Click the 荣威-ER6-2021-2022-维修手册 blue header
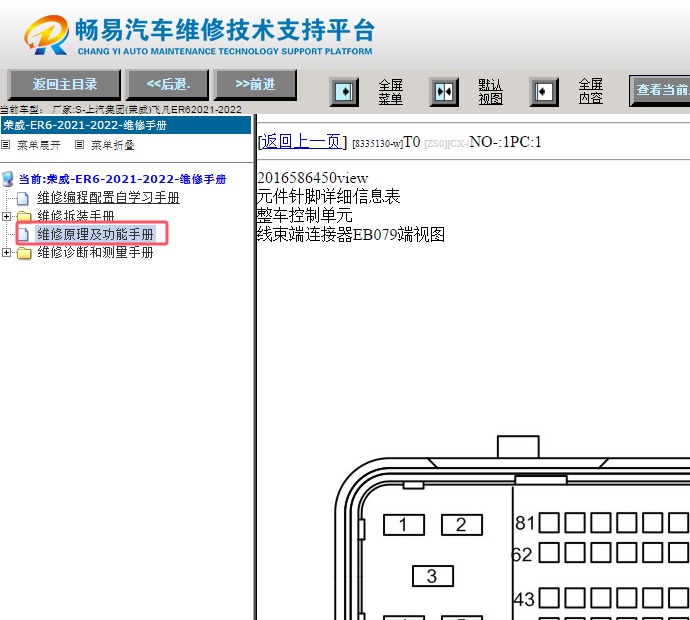 click(x=126, y=125)
